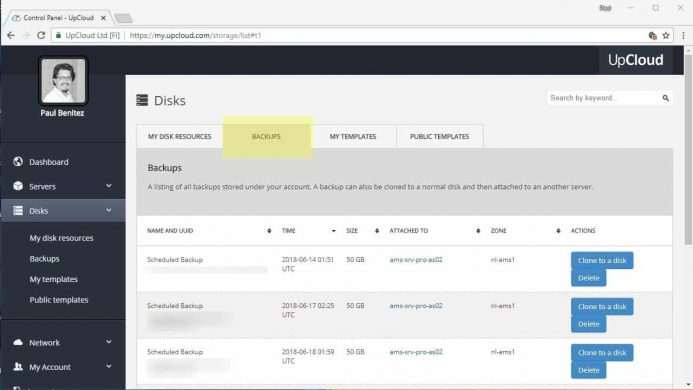Sort by ATTACHED TO column arrows
693x390 pixels.
[x=478, y=231]
